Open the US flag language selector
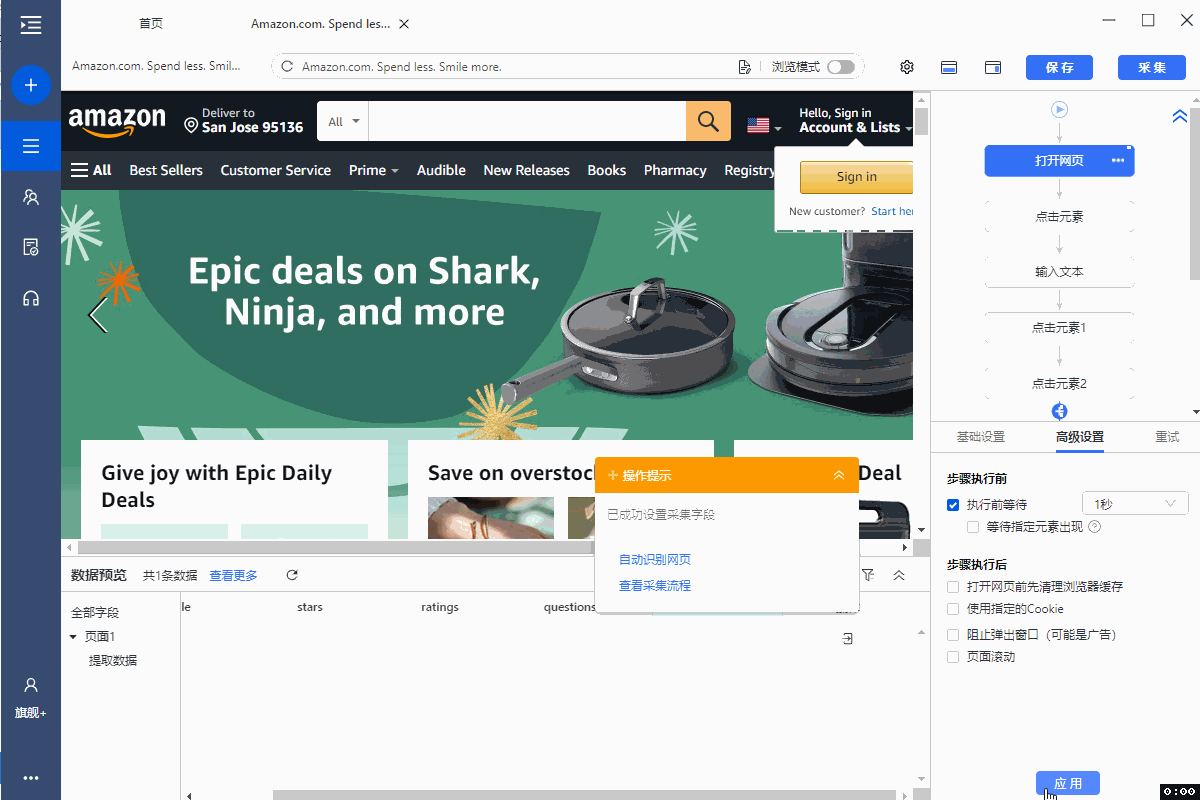 coord(764,126)
